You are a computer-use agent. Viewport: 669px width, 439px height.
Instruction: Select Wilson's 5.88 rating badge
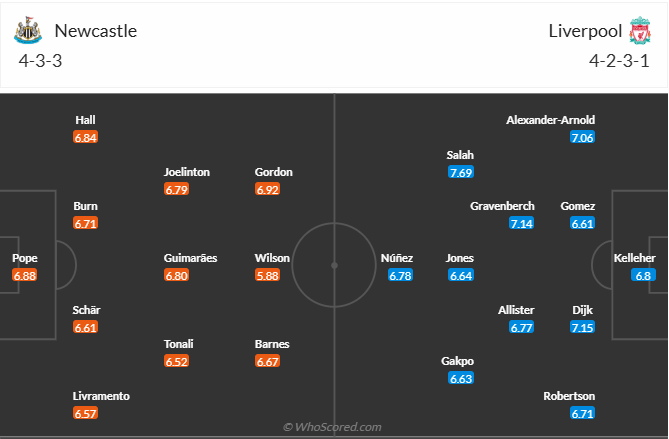(x=267, y=275)
